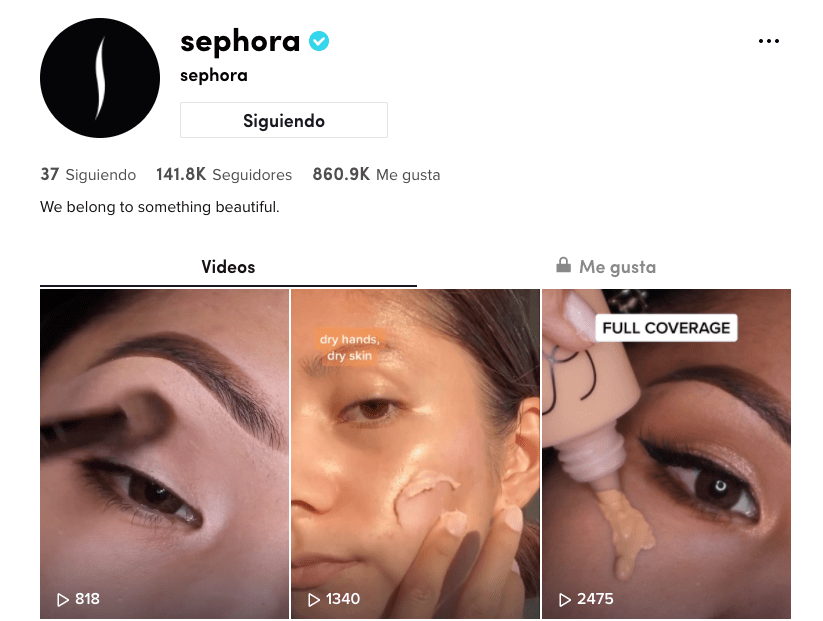
Task: Click the bio text We belong to something beautiful
Action: [160, 207]
